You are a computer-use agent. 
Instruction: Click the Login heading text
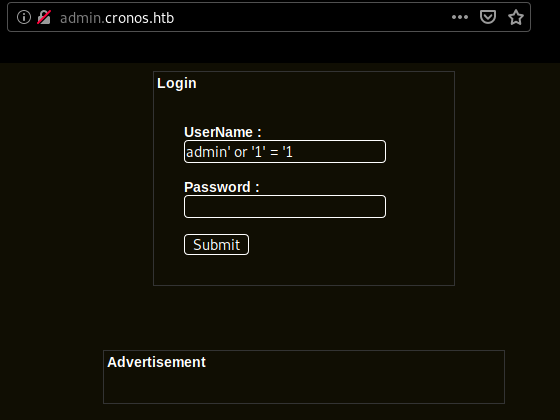(x=176, y=84)
